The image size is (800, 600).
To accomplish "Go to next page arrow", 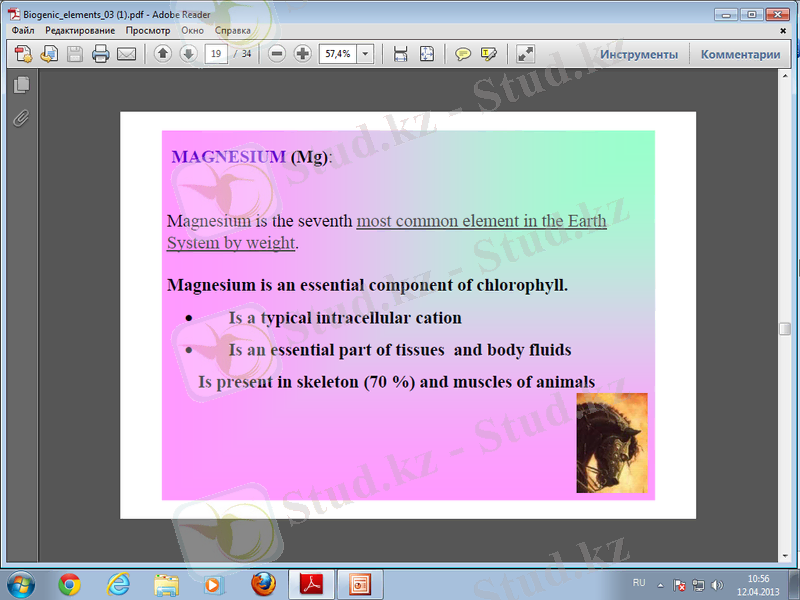I will pyautogui.click(x=187, y=54).
